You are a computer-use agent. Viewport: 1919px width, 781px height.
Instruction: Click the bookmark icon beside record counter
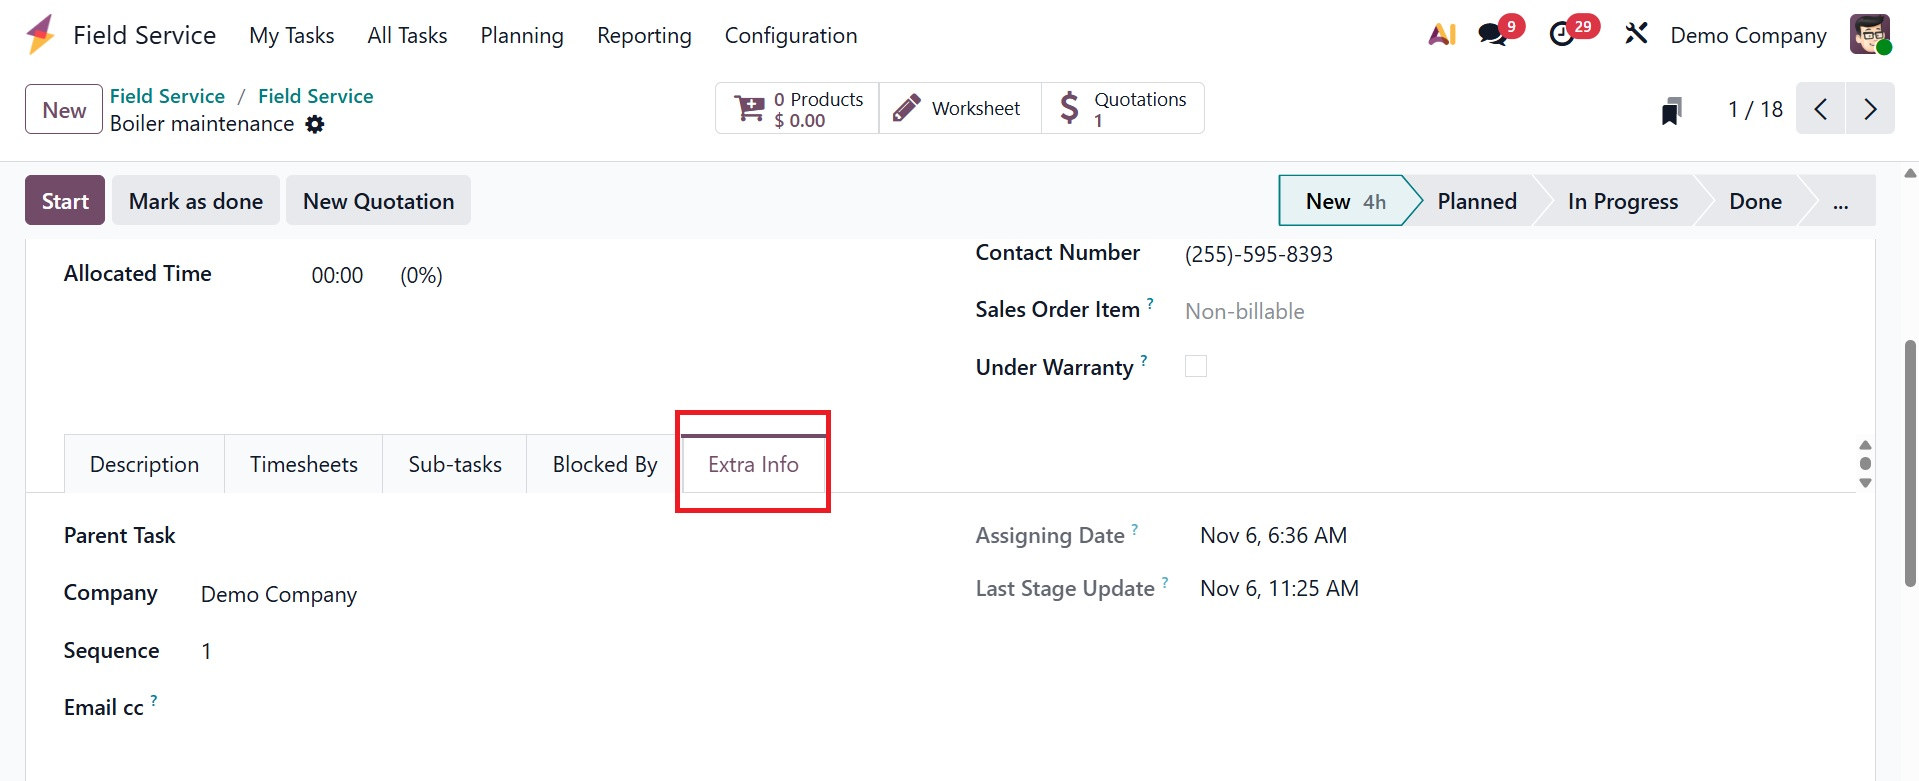(x=1671, y=110)
